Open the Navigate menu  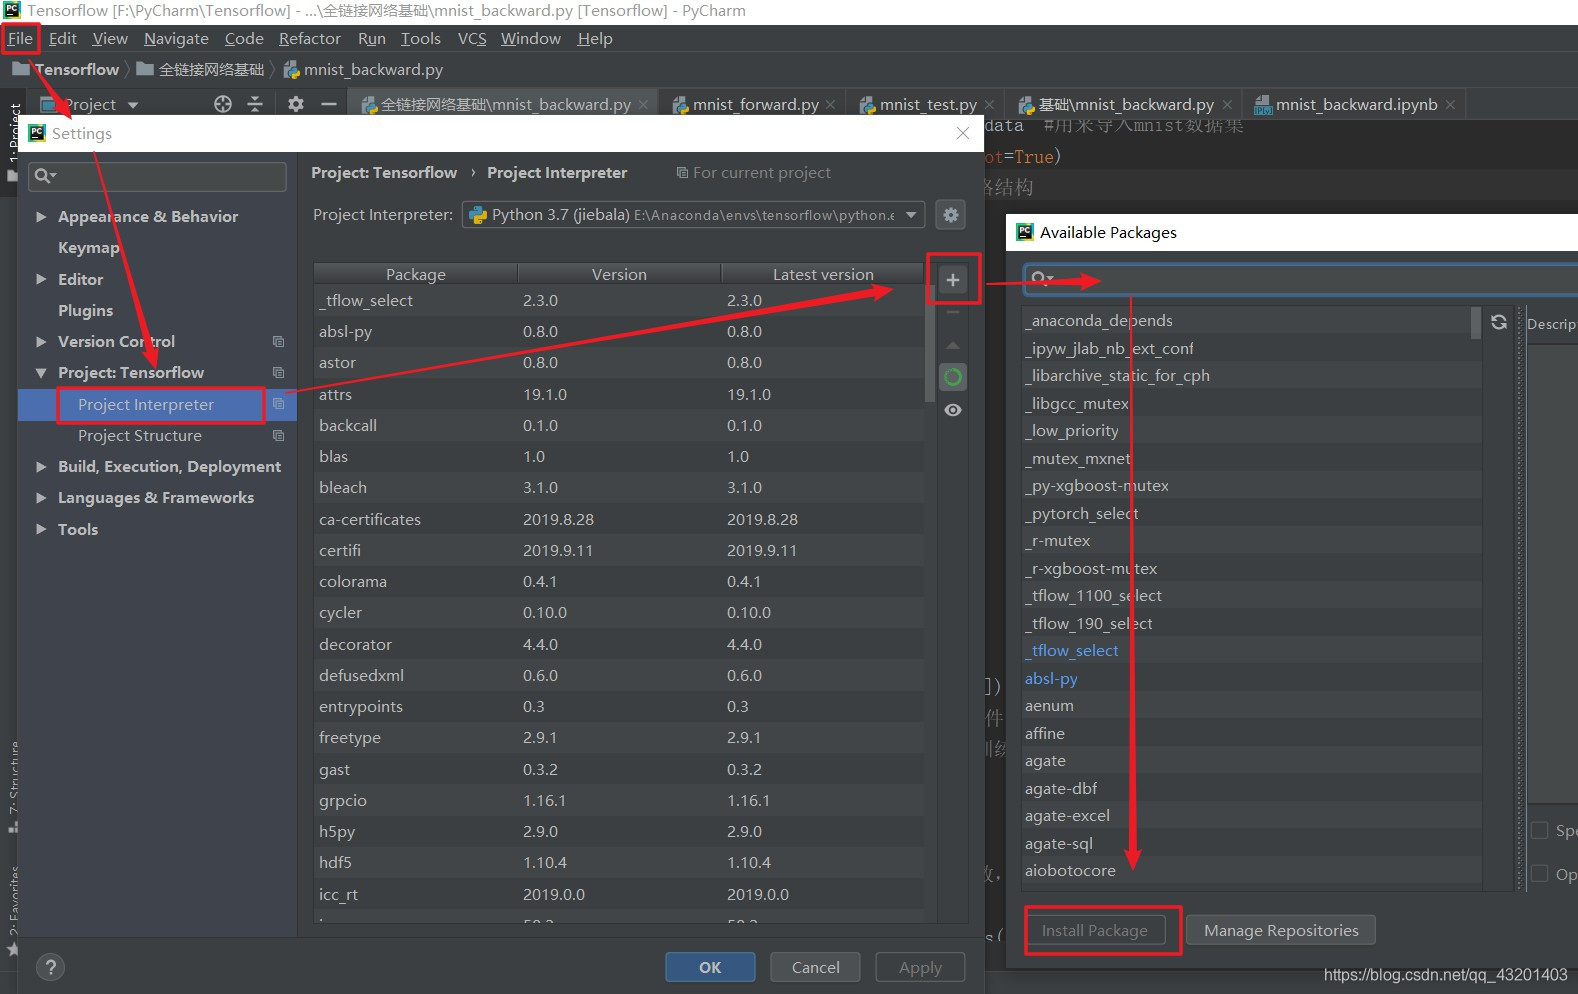(176, 39)
